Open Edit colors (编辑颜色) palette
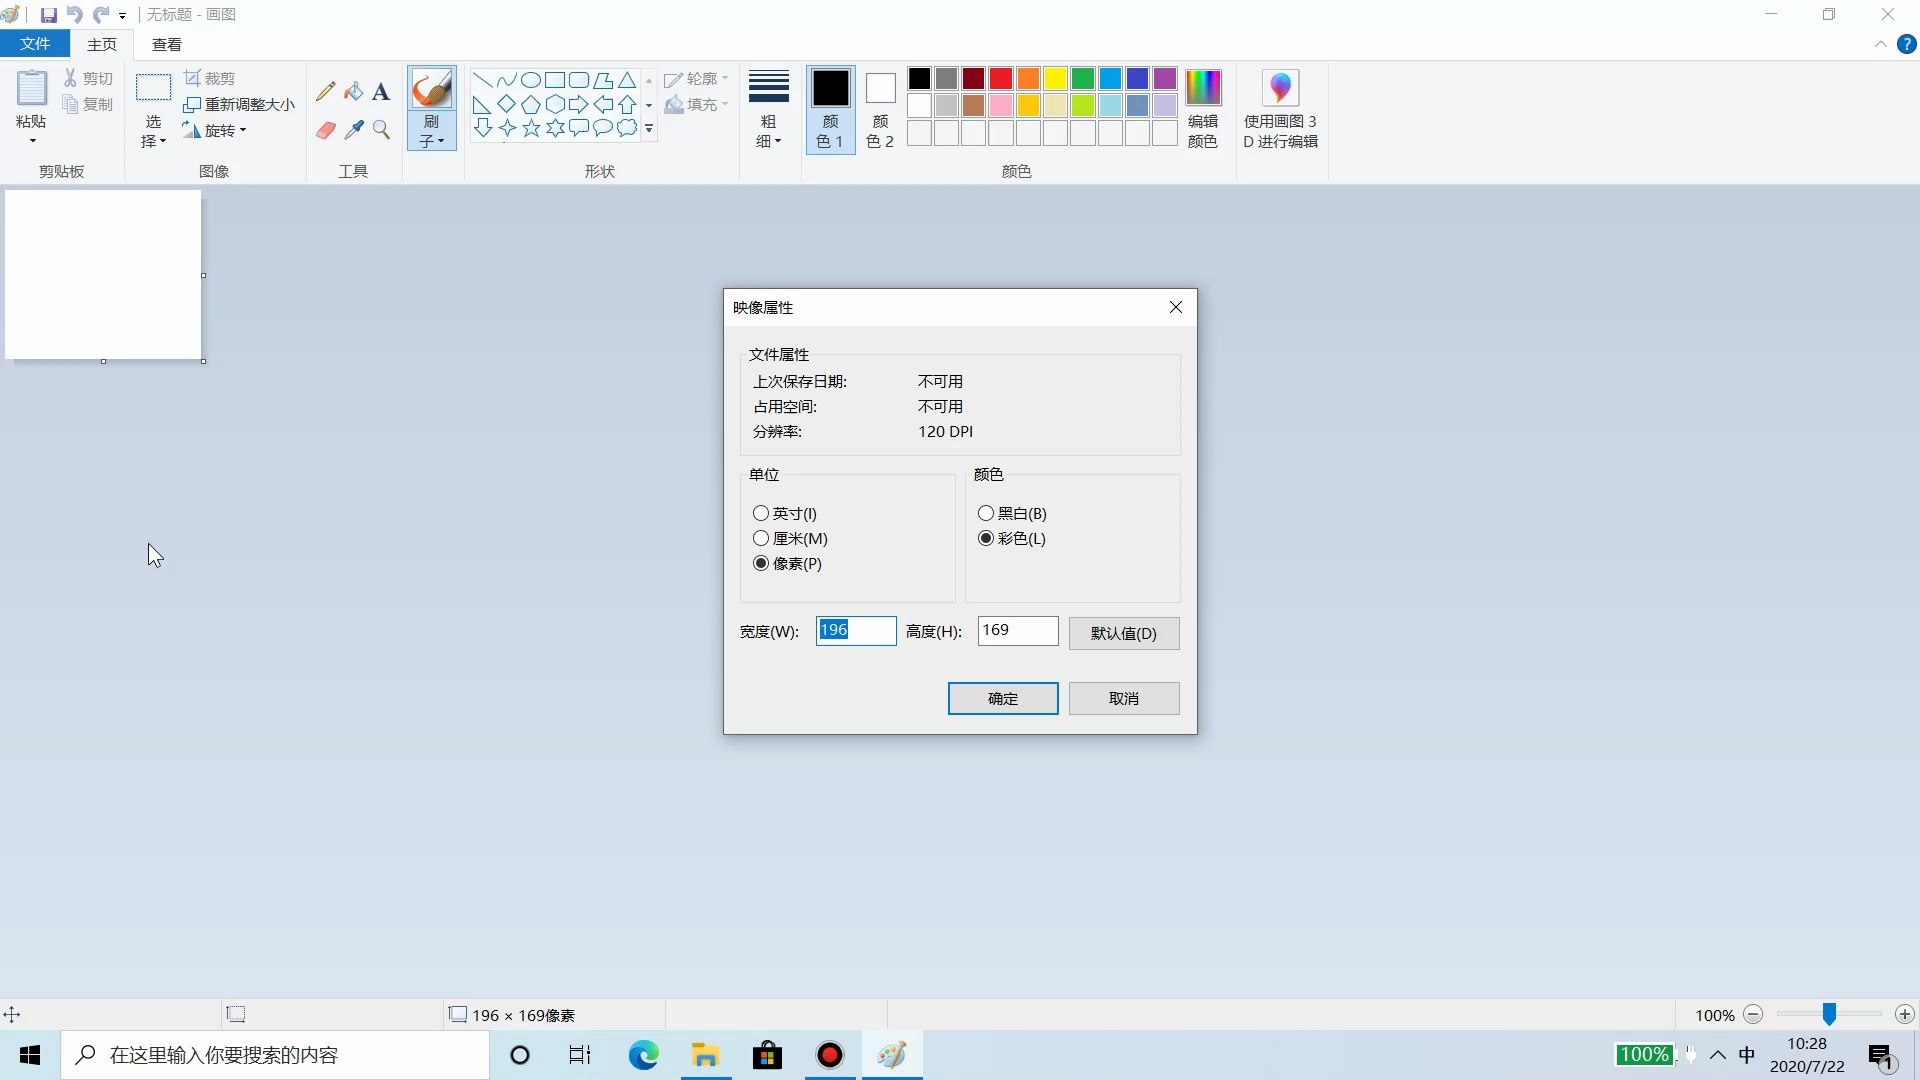 pyautogui.click(x=1203, y=109)
